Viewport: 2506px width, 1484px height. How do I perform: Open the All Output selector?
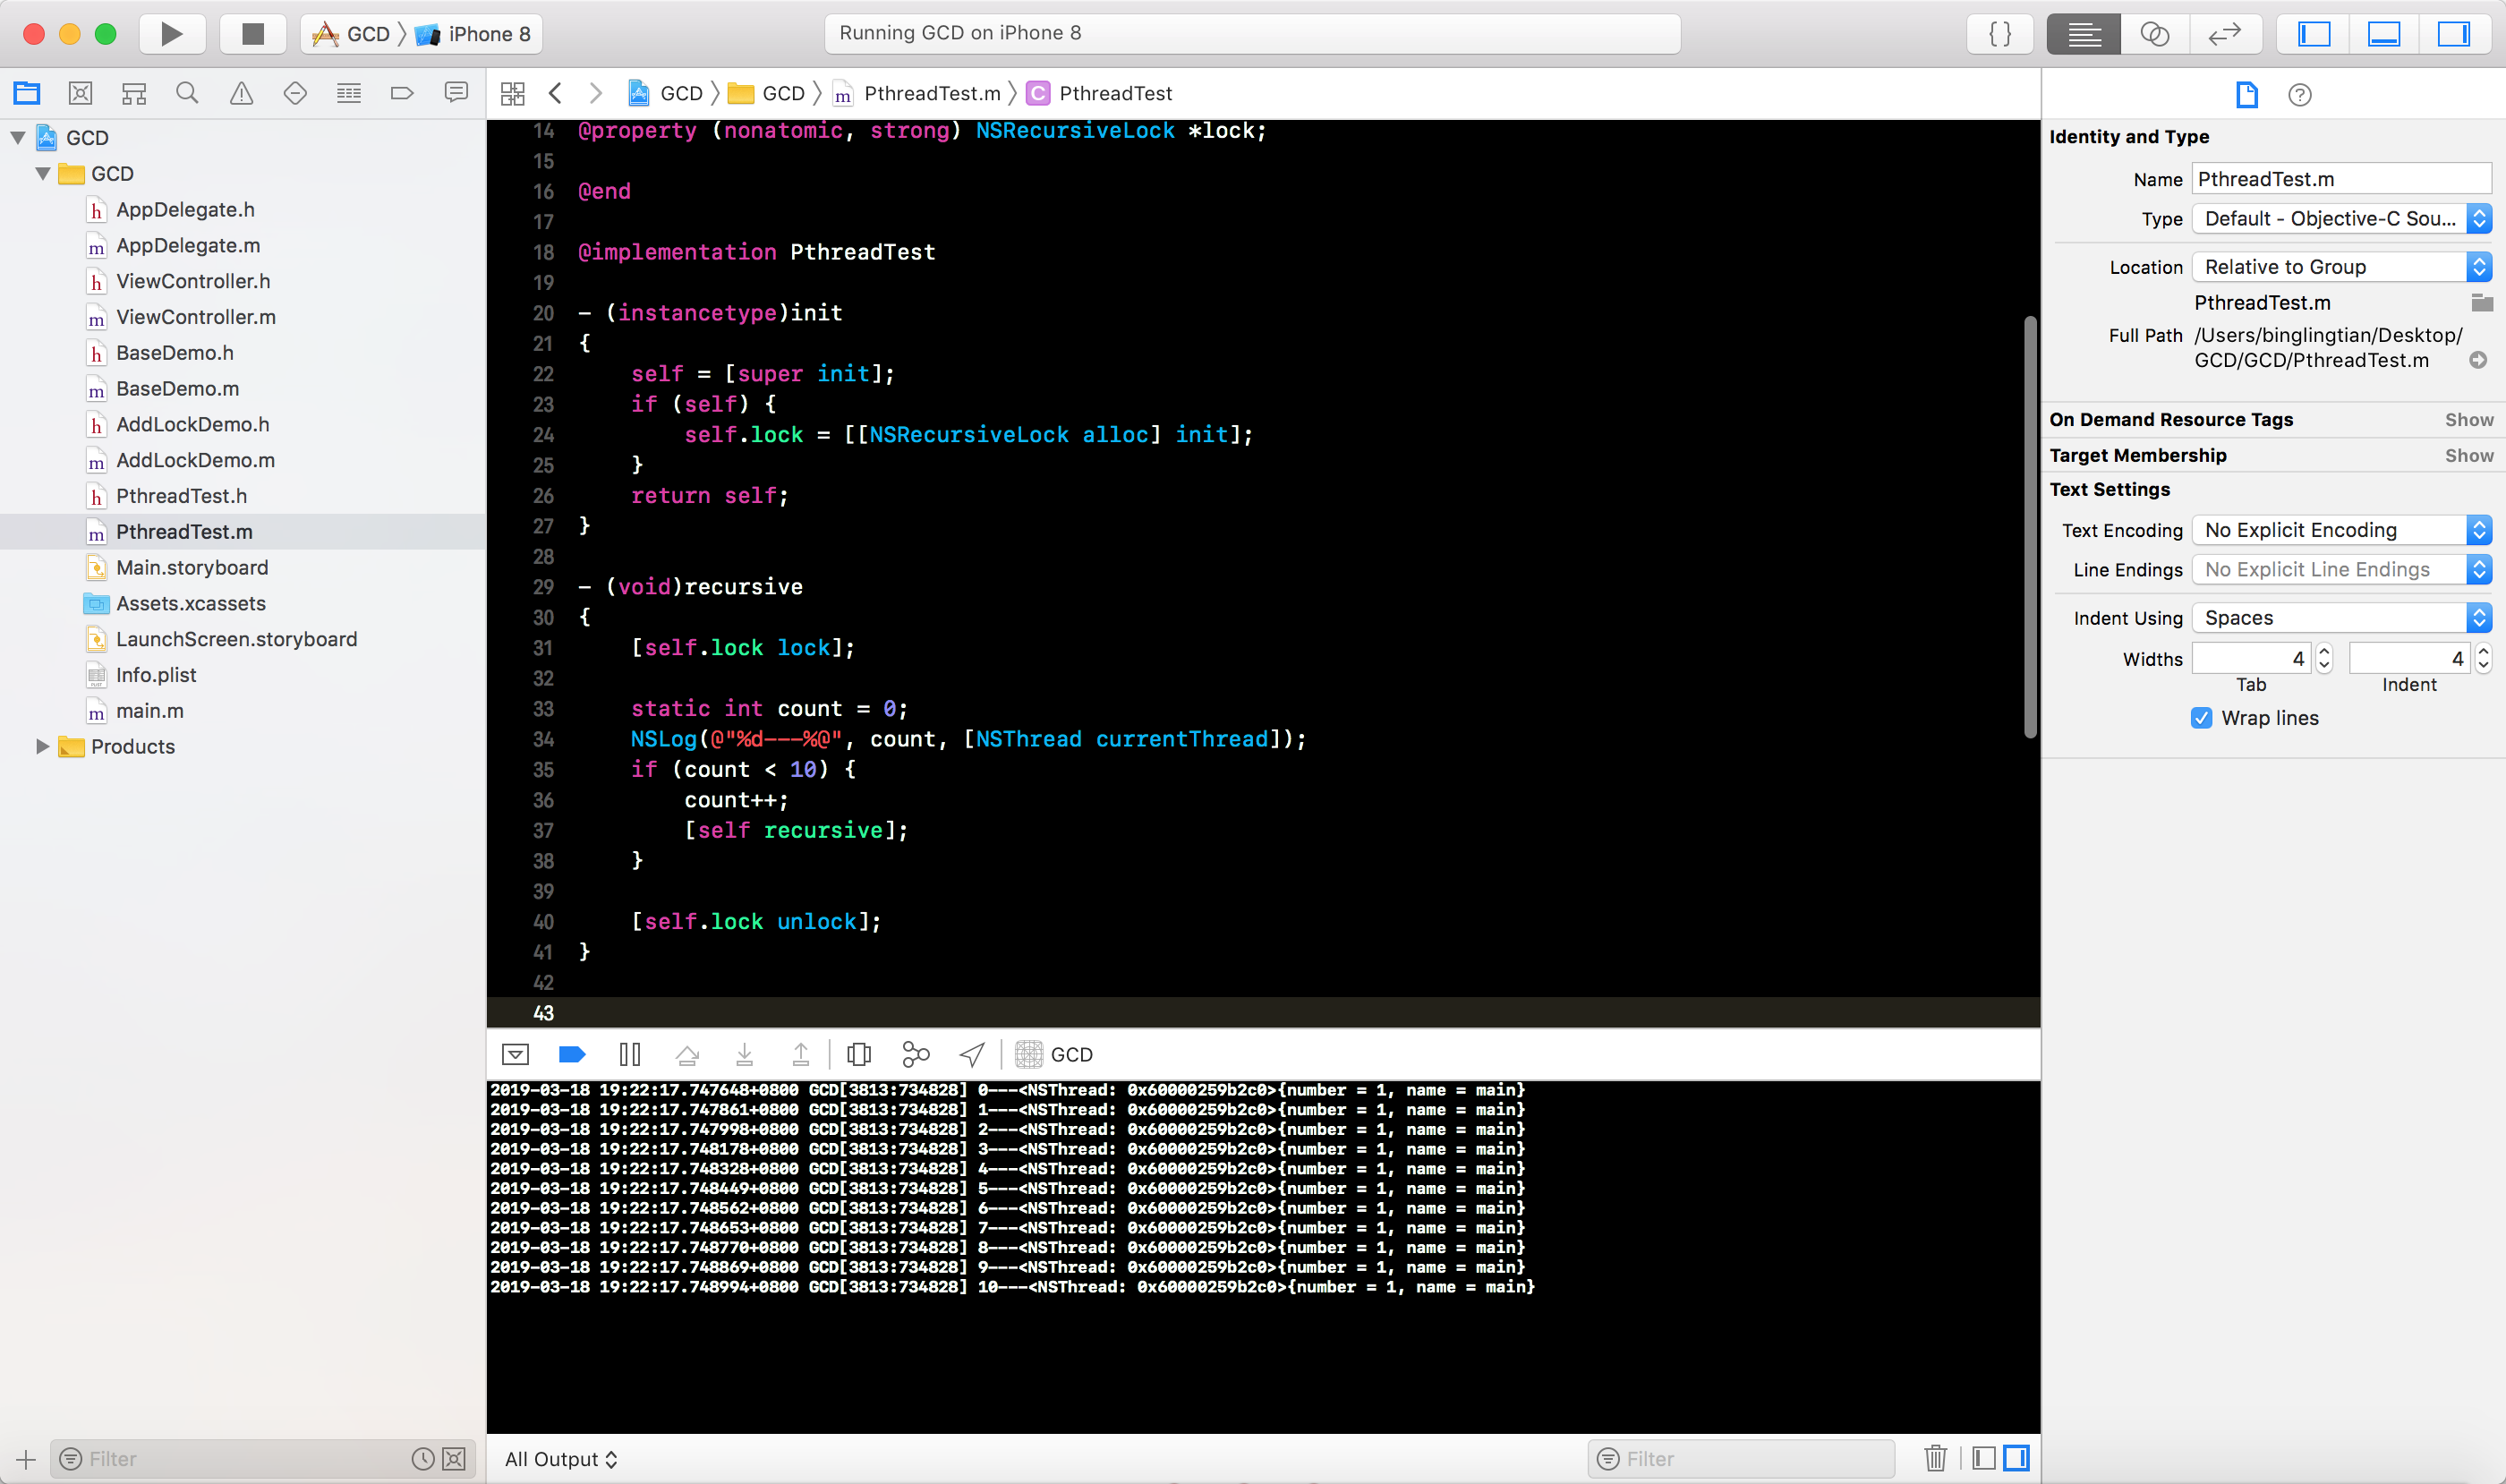click(561, 1459)
